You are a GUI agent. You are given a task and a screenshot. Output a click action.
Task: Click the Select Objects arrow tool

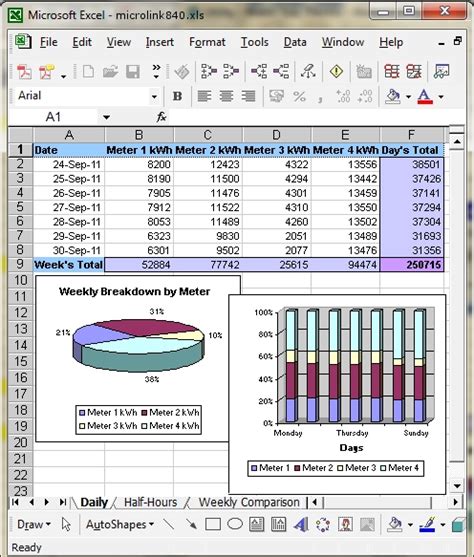click(x=66, y=524)
